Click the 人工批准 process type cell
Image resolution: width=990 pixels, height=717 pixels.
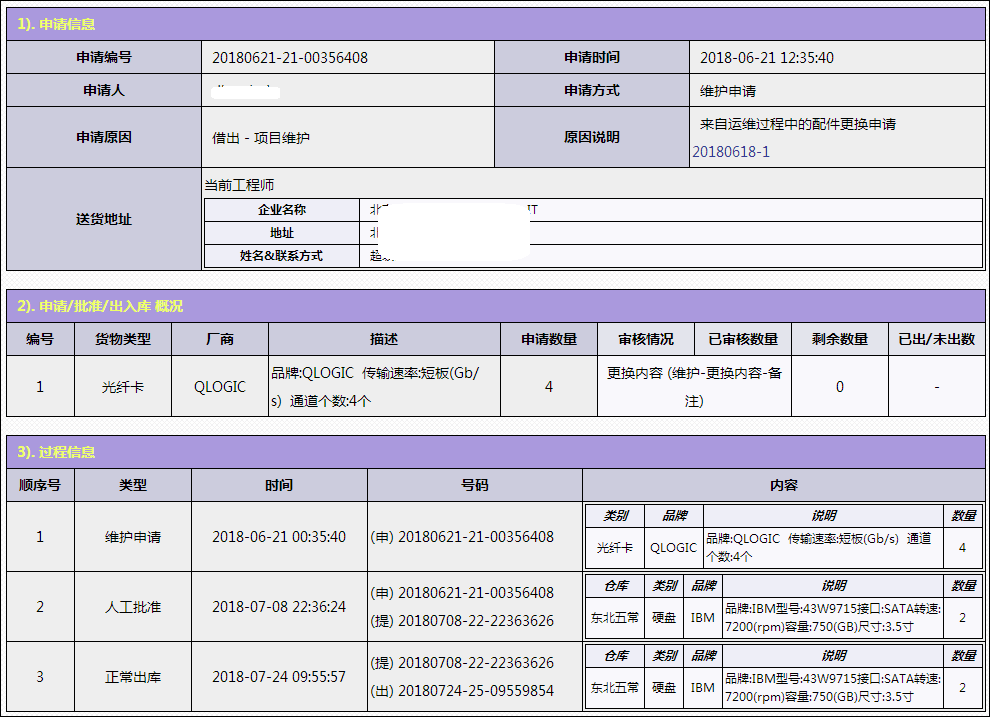click(x=133, y=607)
